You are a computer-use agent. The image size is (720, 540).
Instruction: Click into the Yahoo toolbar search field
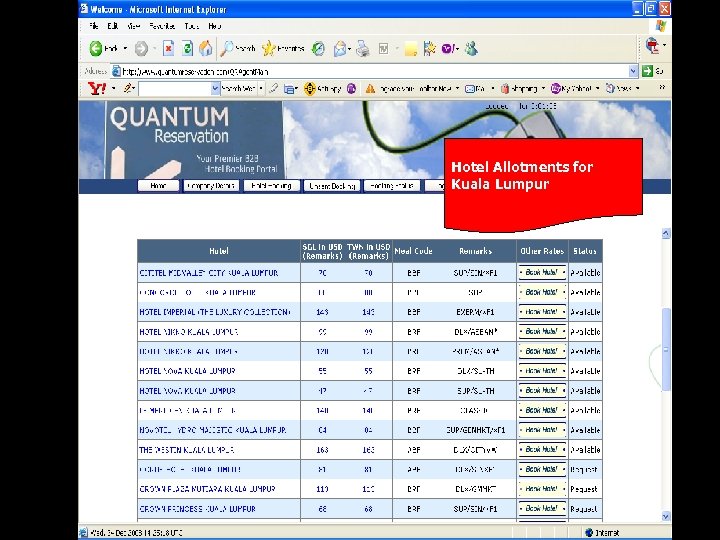174,89
